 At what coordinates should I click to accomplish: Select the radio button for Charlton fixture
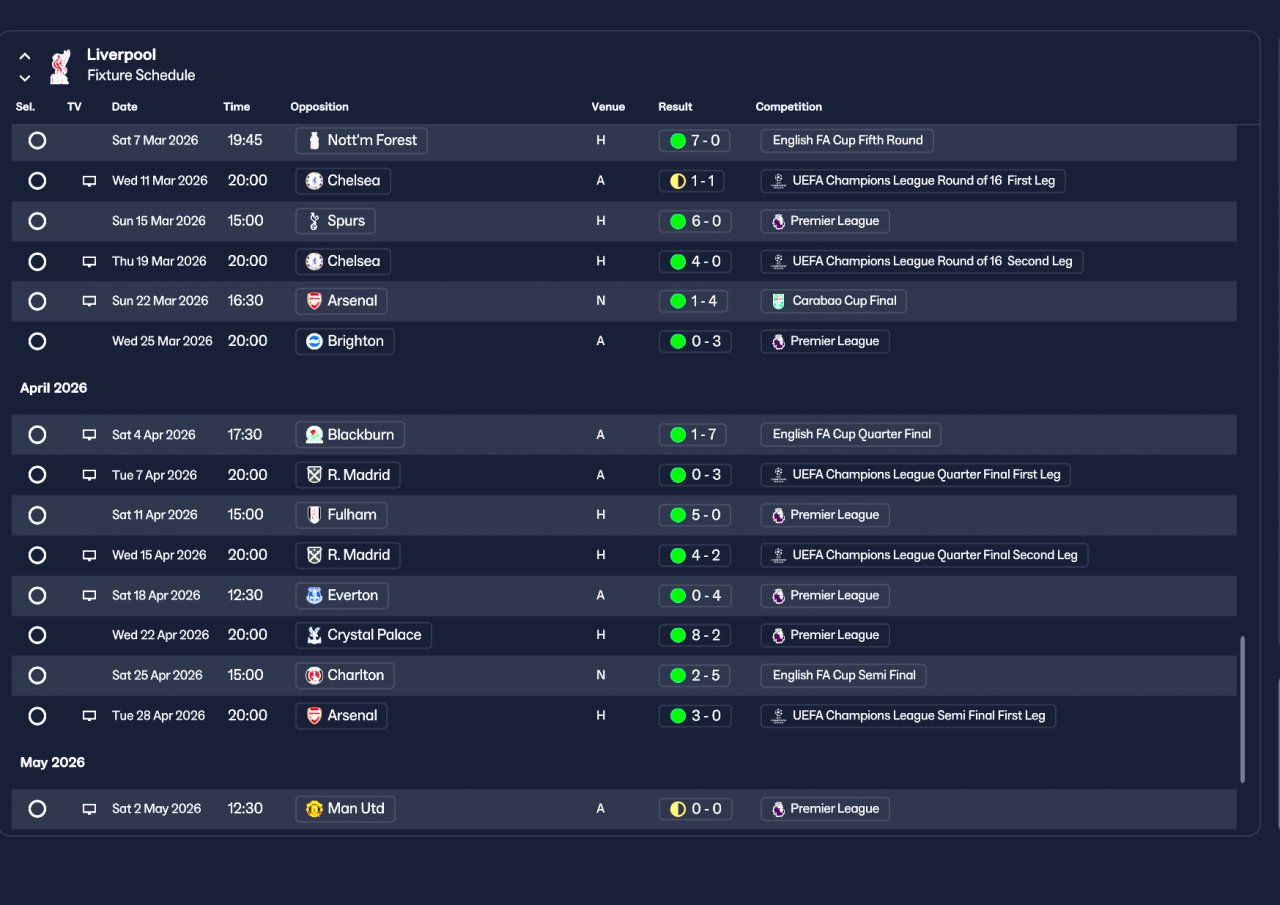[37, 675]
